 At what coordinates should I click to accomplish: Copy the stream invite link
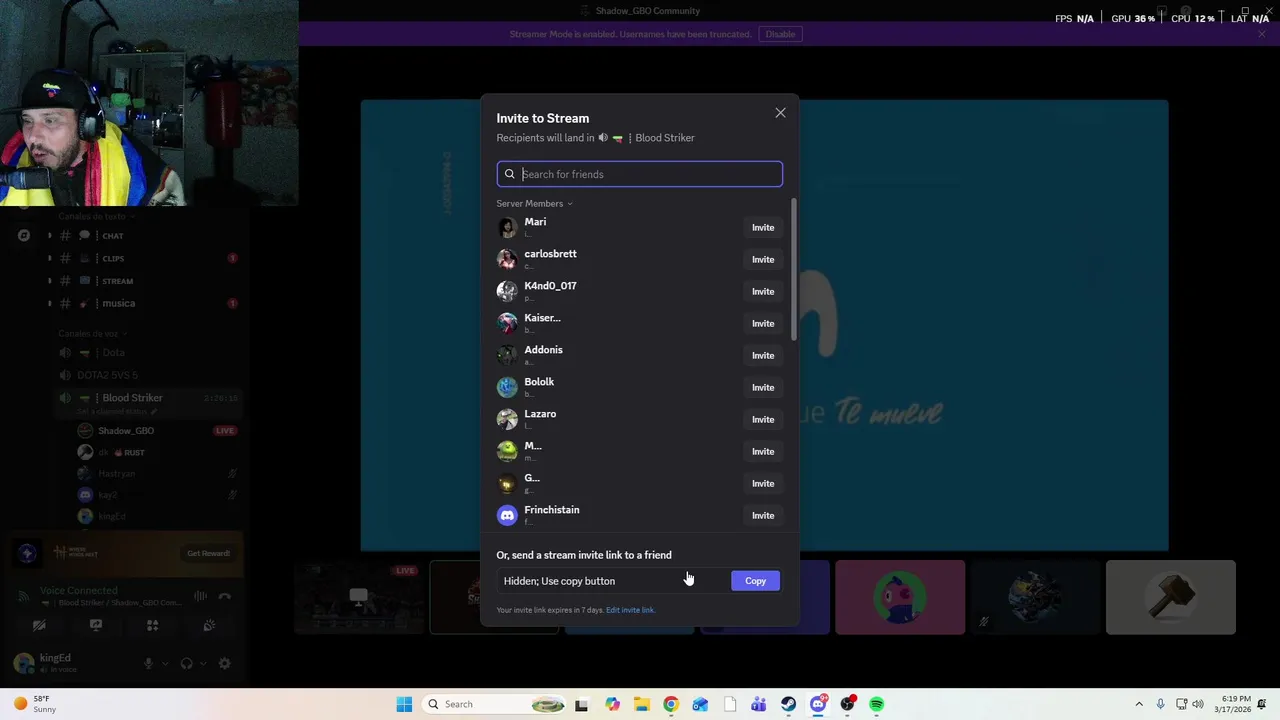755,581
